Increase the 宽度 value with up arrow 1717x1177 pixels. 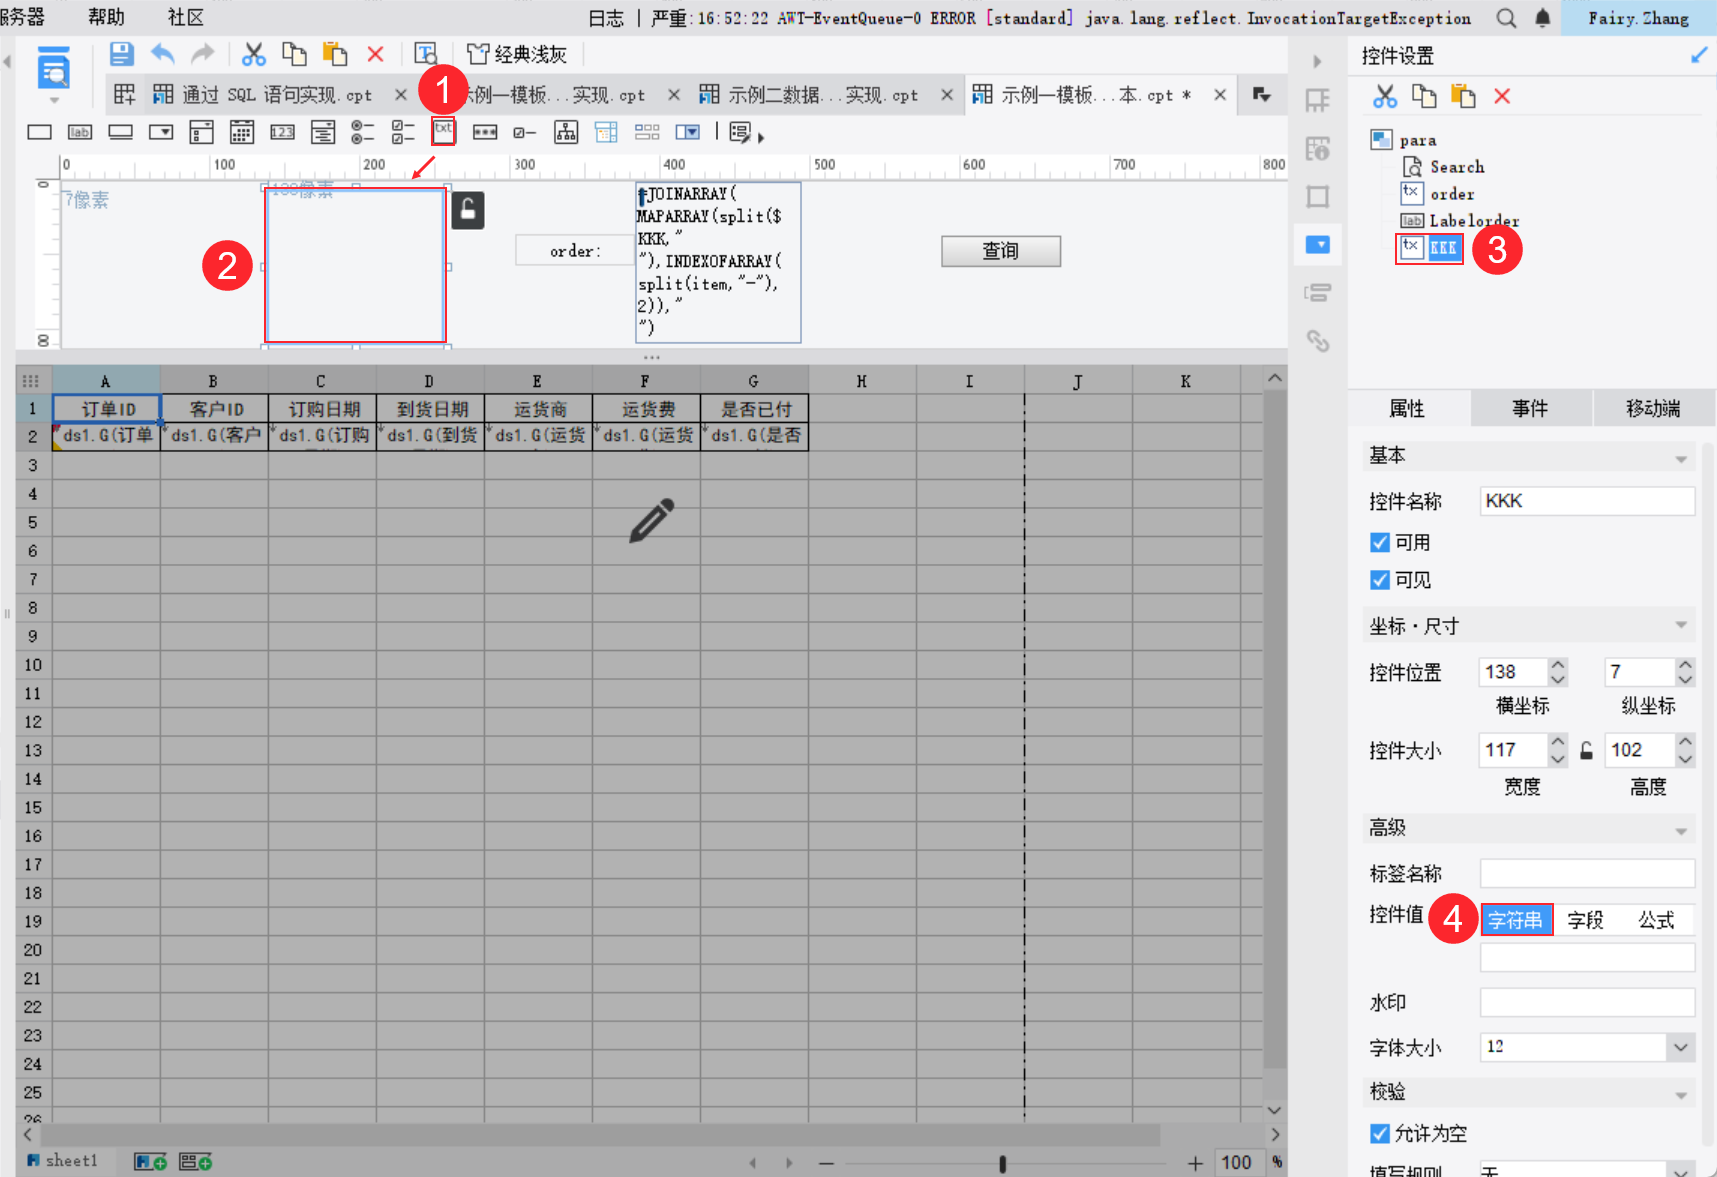click(1558, 742)
